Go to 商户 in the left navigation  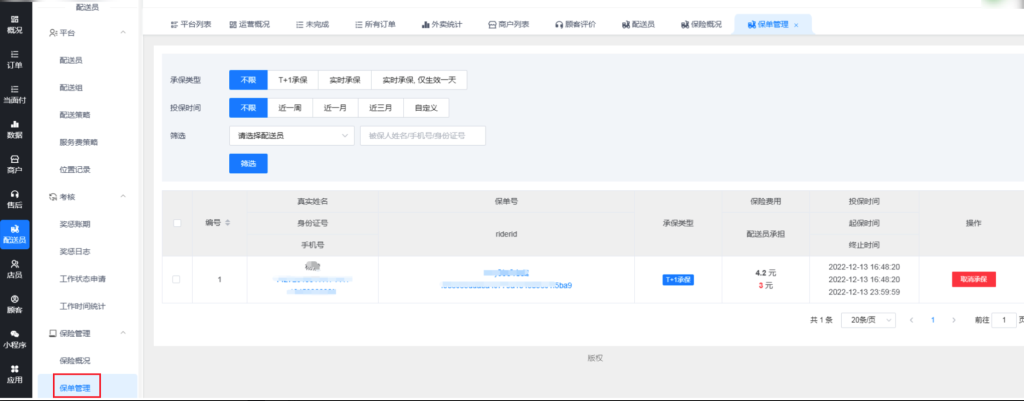[x=14, y=163]
